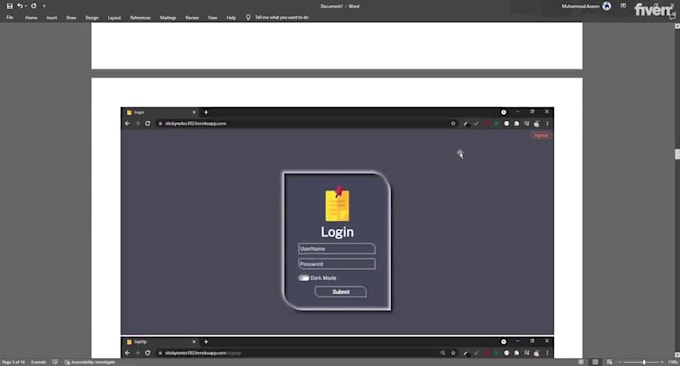The width and height of the screenshot is (680, 366).
Task: Click the Submit button in Login screenshot
Action: coord(340,292)
